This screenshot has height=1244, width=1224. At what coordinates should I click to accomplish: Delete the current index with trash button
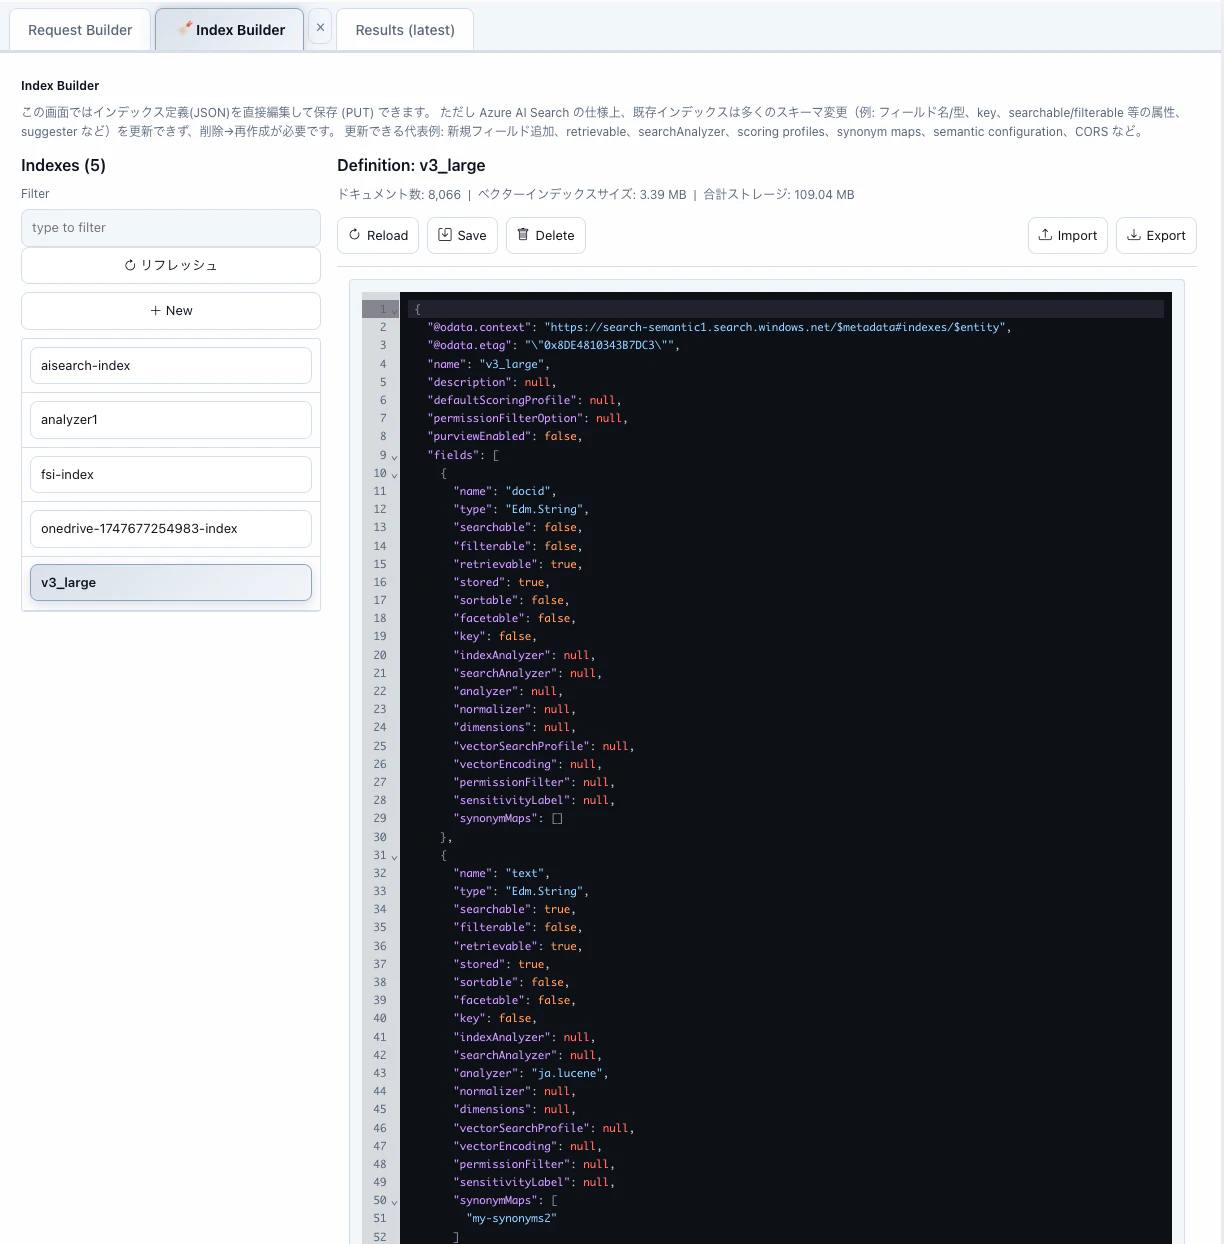[x=545, y=235]
